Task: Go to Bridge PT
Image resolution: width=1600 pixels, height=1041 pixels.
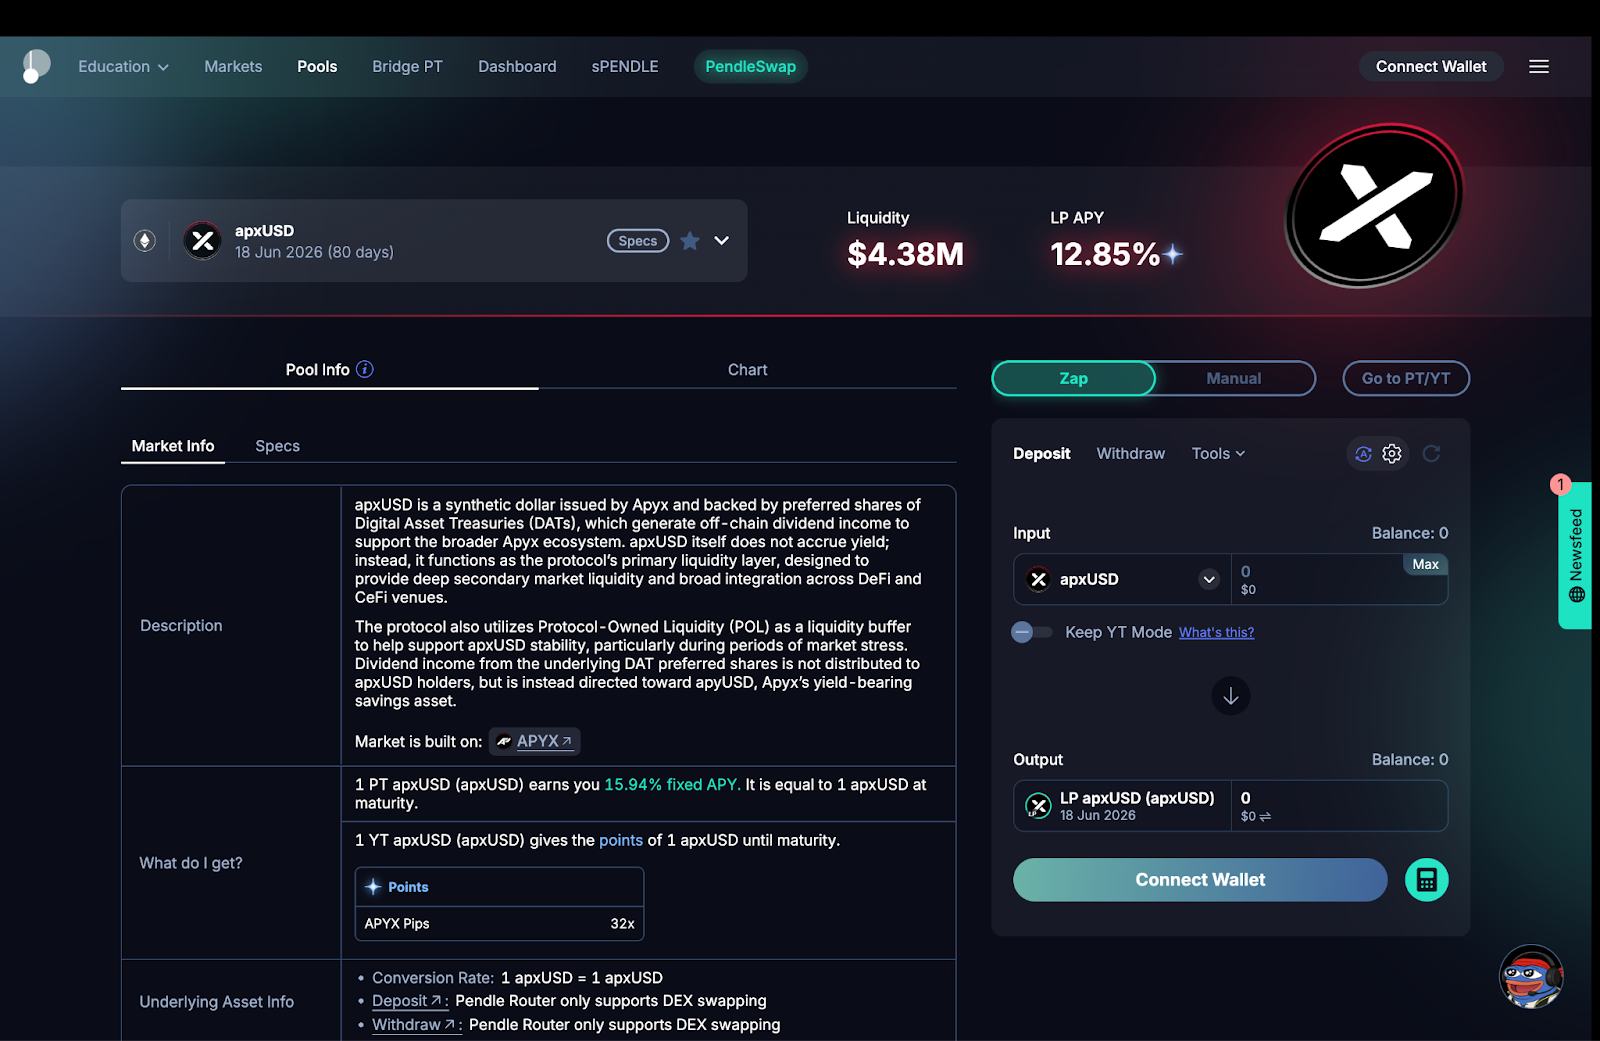Action: pyautogui.click(x=407, y=67)
